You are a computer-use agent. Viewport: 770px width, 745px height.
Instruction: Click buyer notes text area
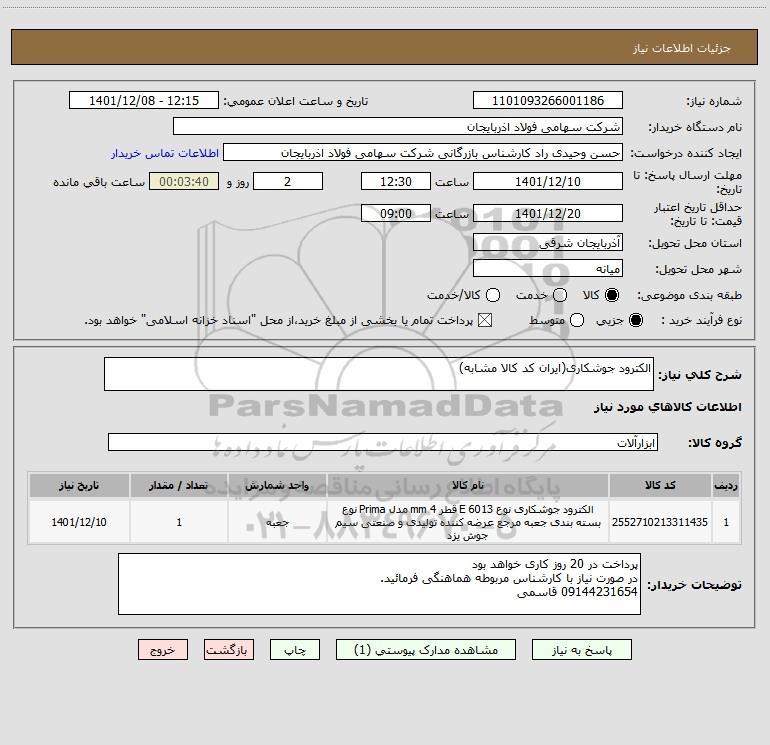pyautogui.click(x=379, y=584)
